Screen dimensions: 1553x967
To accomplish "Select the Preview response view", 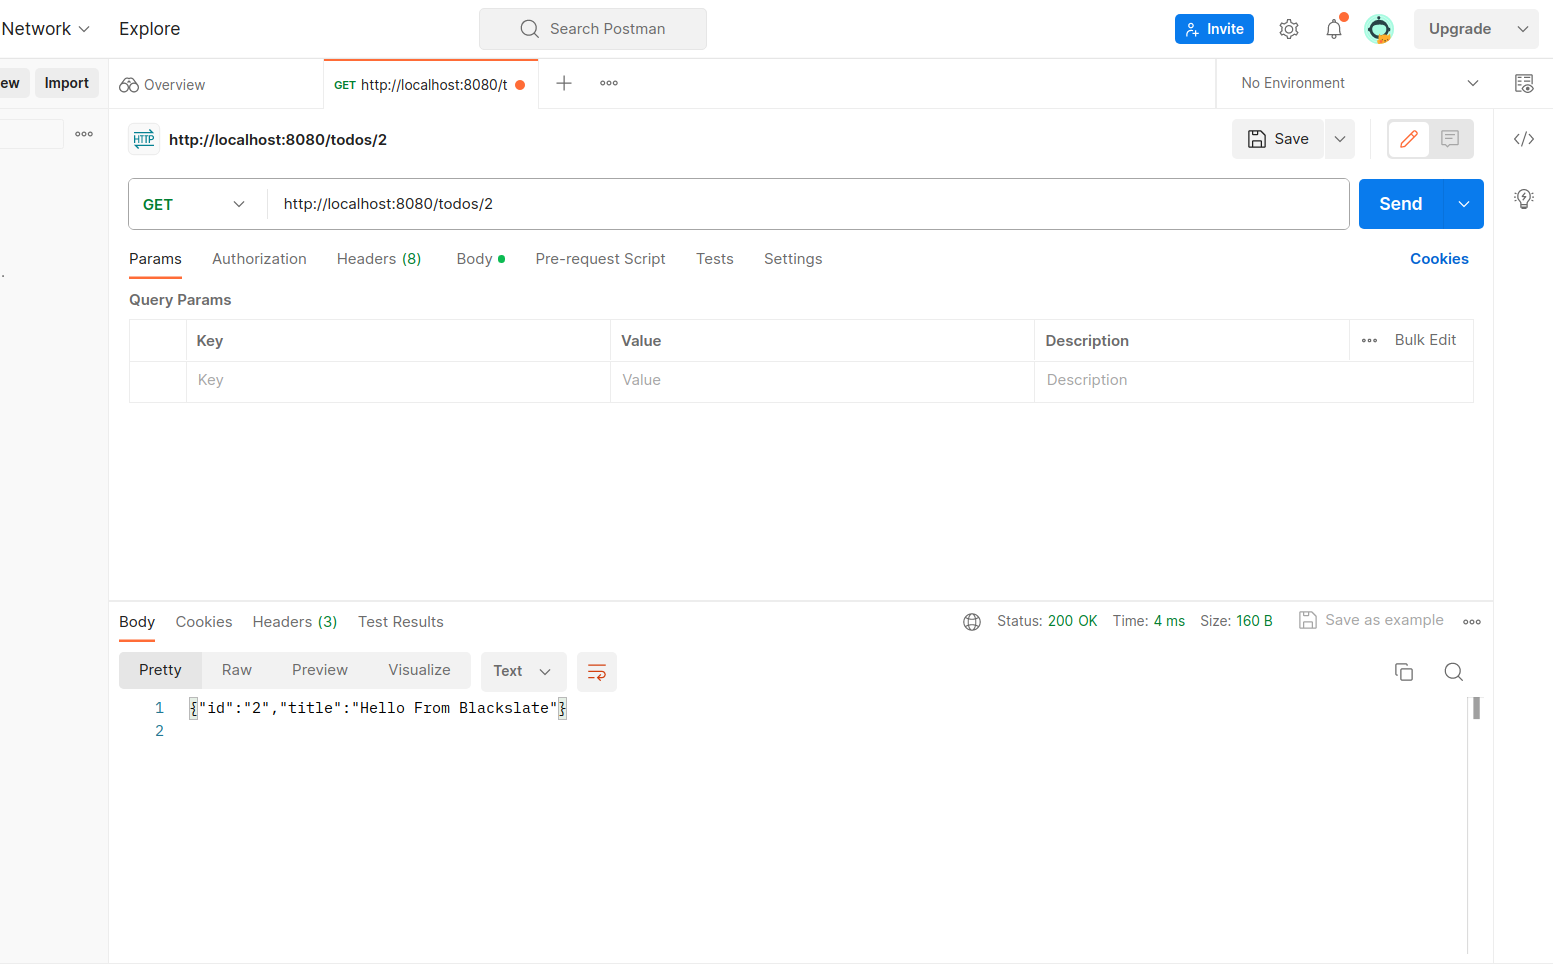I will point(320,670).
